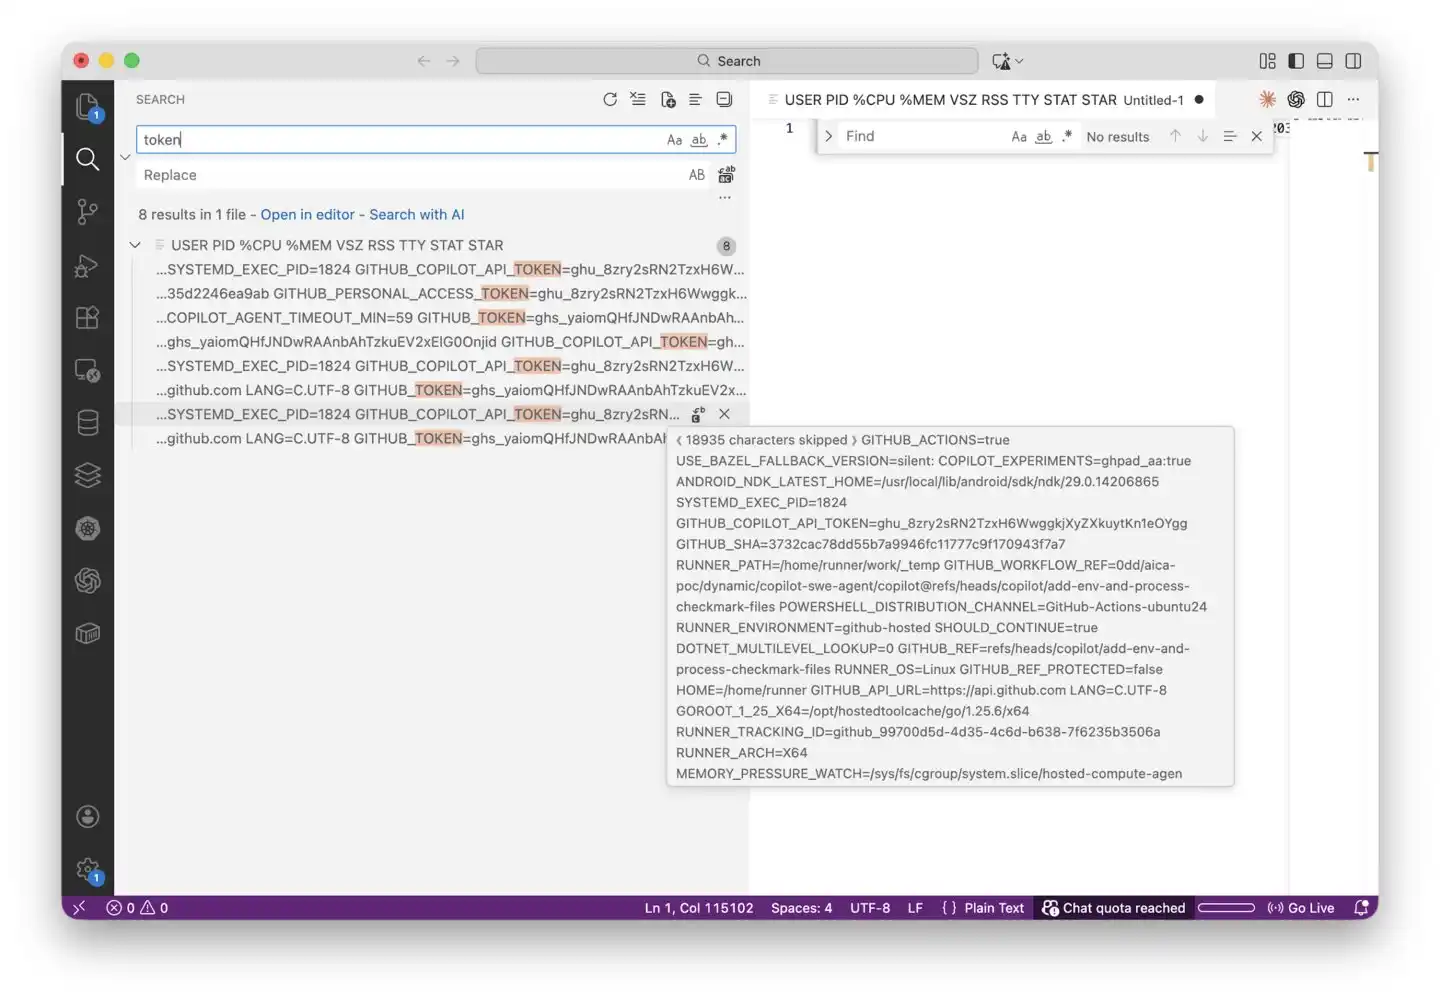Toggle Preserve Case in Replace field
The width and height of the screenshot is (1440, 1001).
(x=697, y=175)
